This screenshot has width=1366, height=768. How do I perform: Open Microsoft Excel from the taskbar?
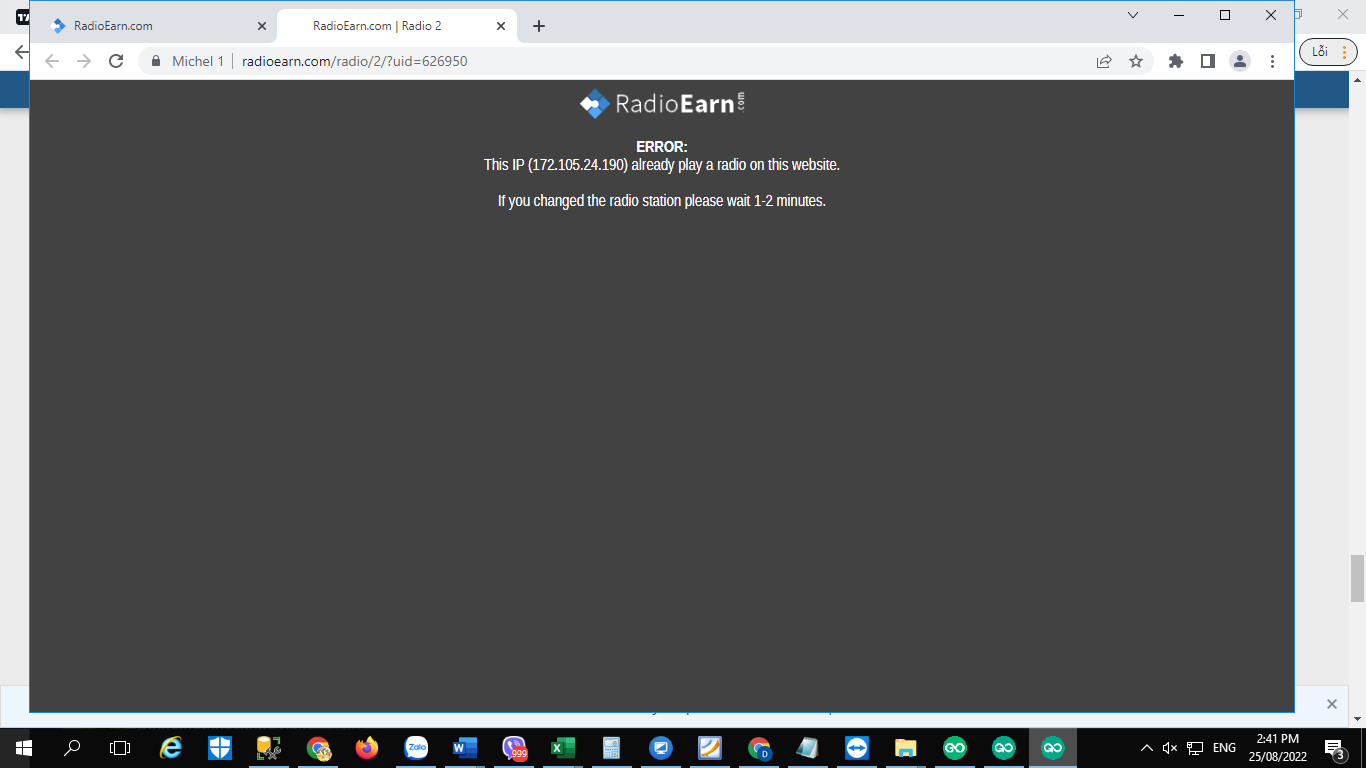pyautogui.click(x=563, y=748)
